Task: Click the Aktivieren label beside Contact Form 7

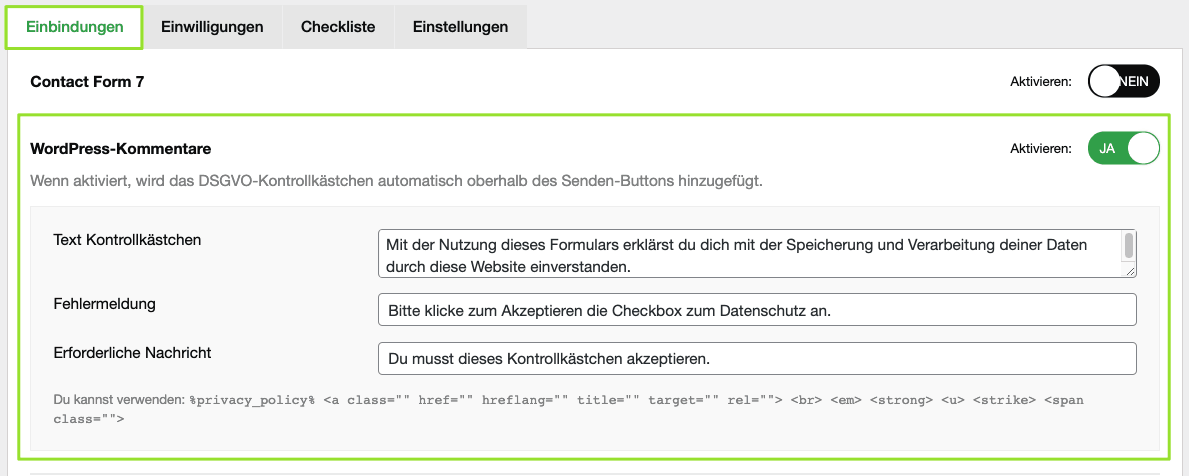Action: click(x=1041, y=82)
